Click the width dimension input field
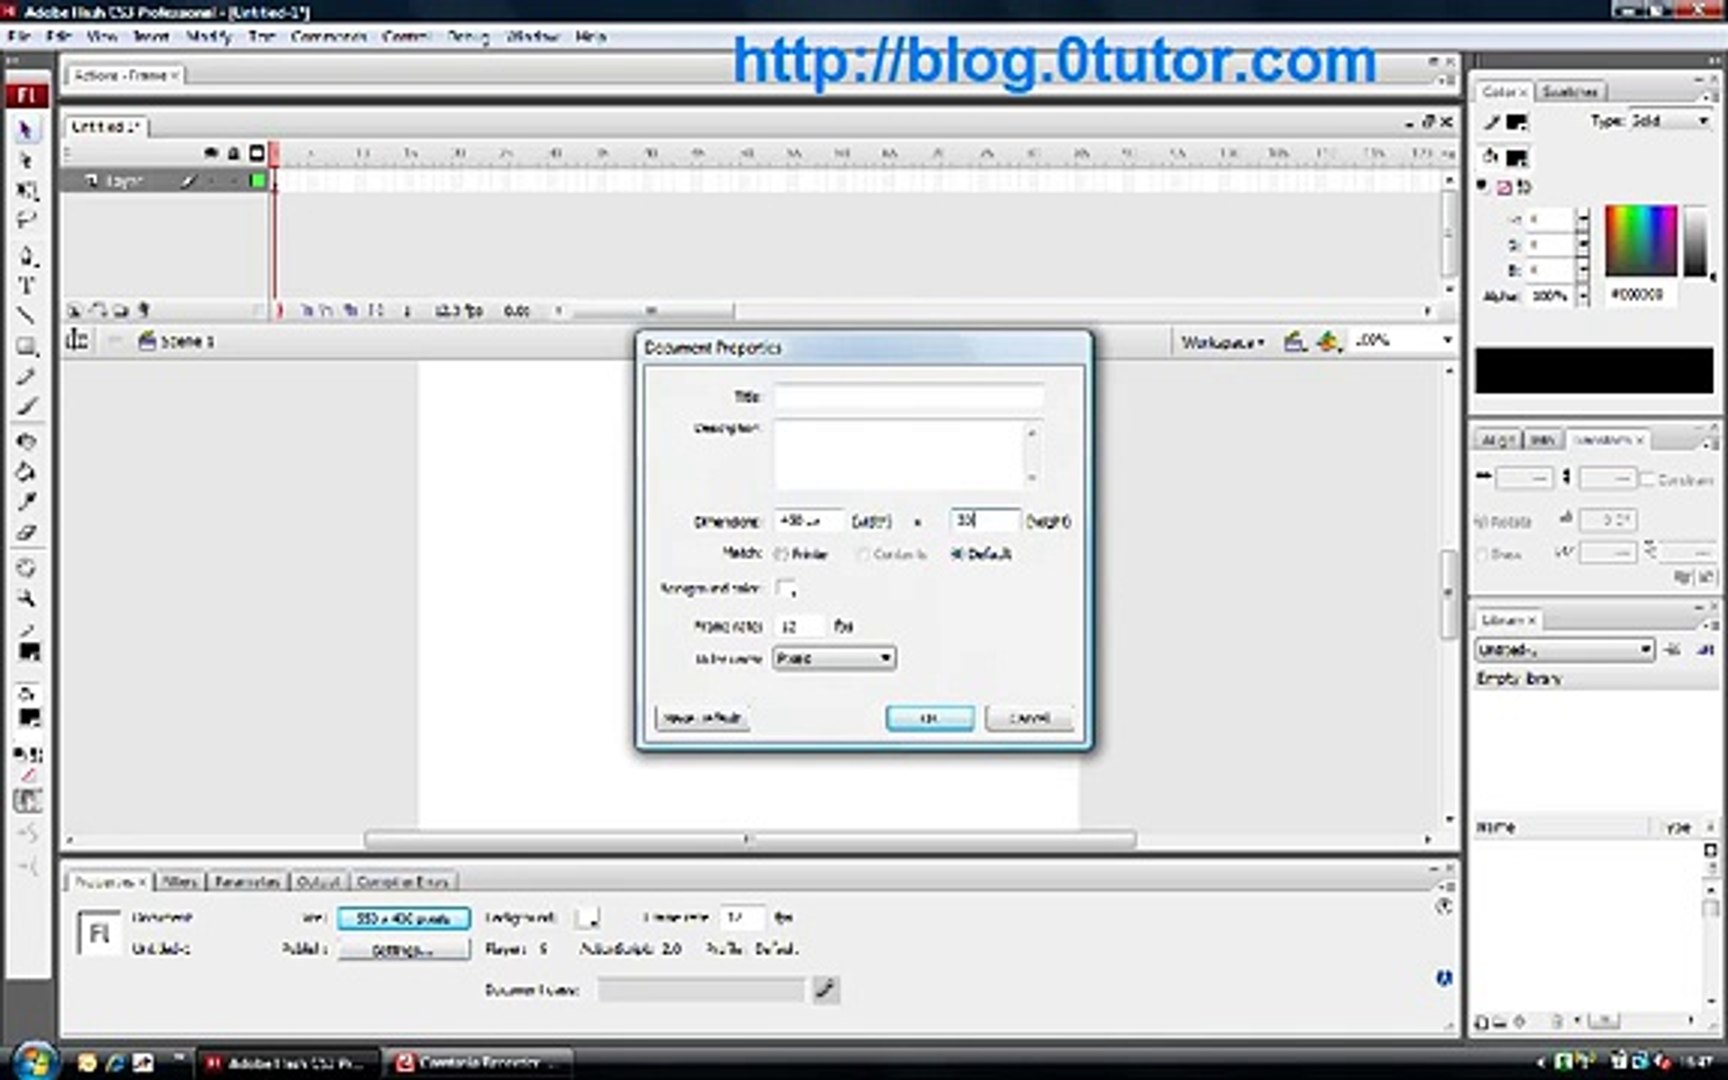 click(x=809, y=521)
